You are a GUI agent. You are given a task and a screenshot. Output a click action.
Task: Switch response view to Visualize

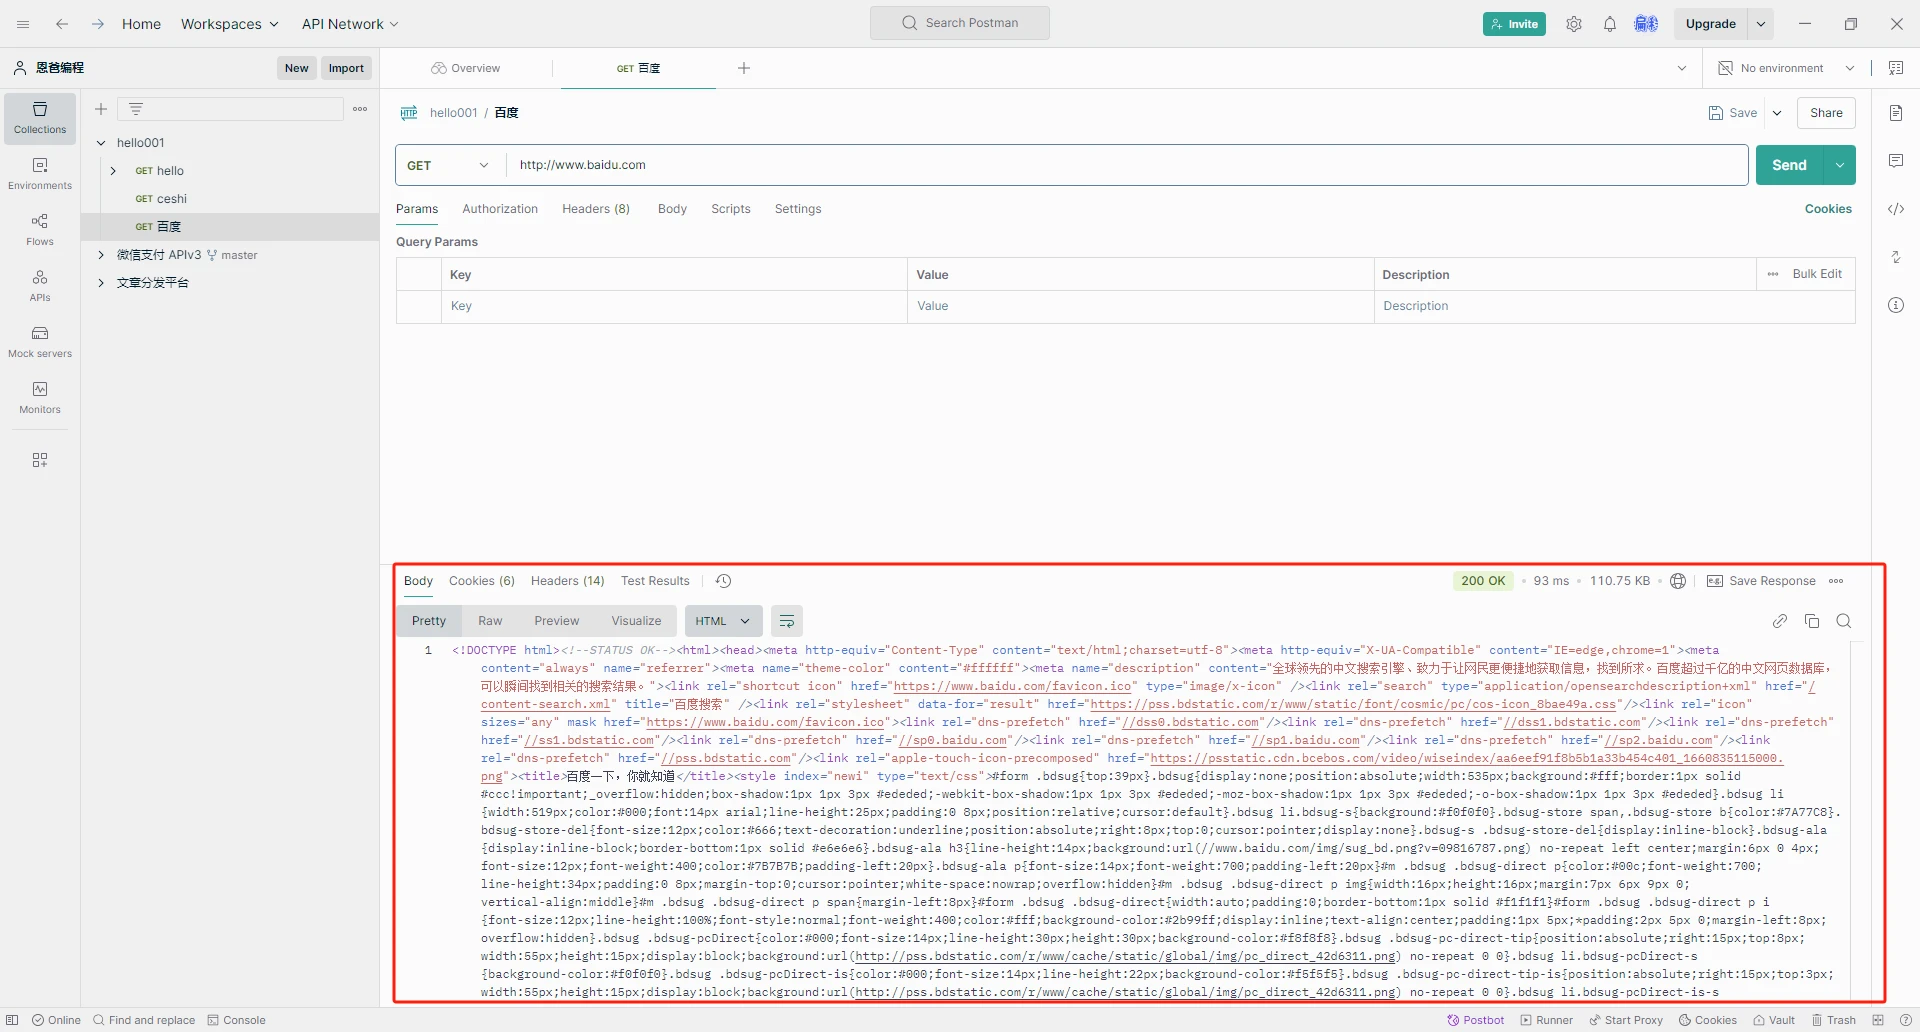(x=636, y=621)
